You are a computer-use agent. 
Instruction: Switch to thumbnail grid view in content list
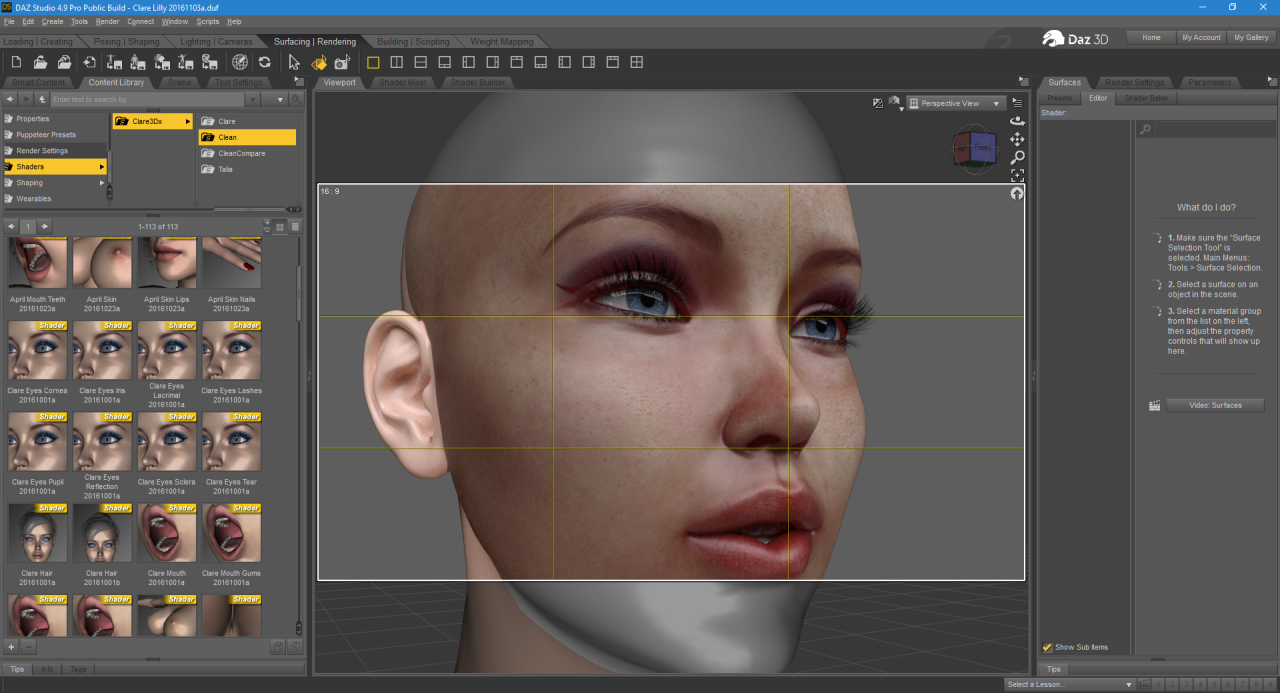[280, 227]
